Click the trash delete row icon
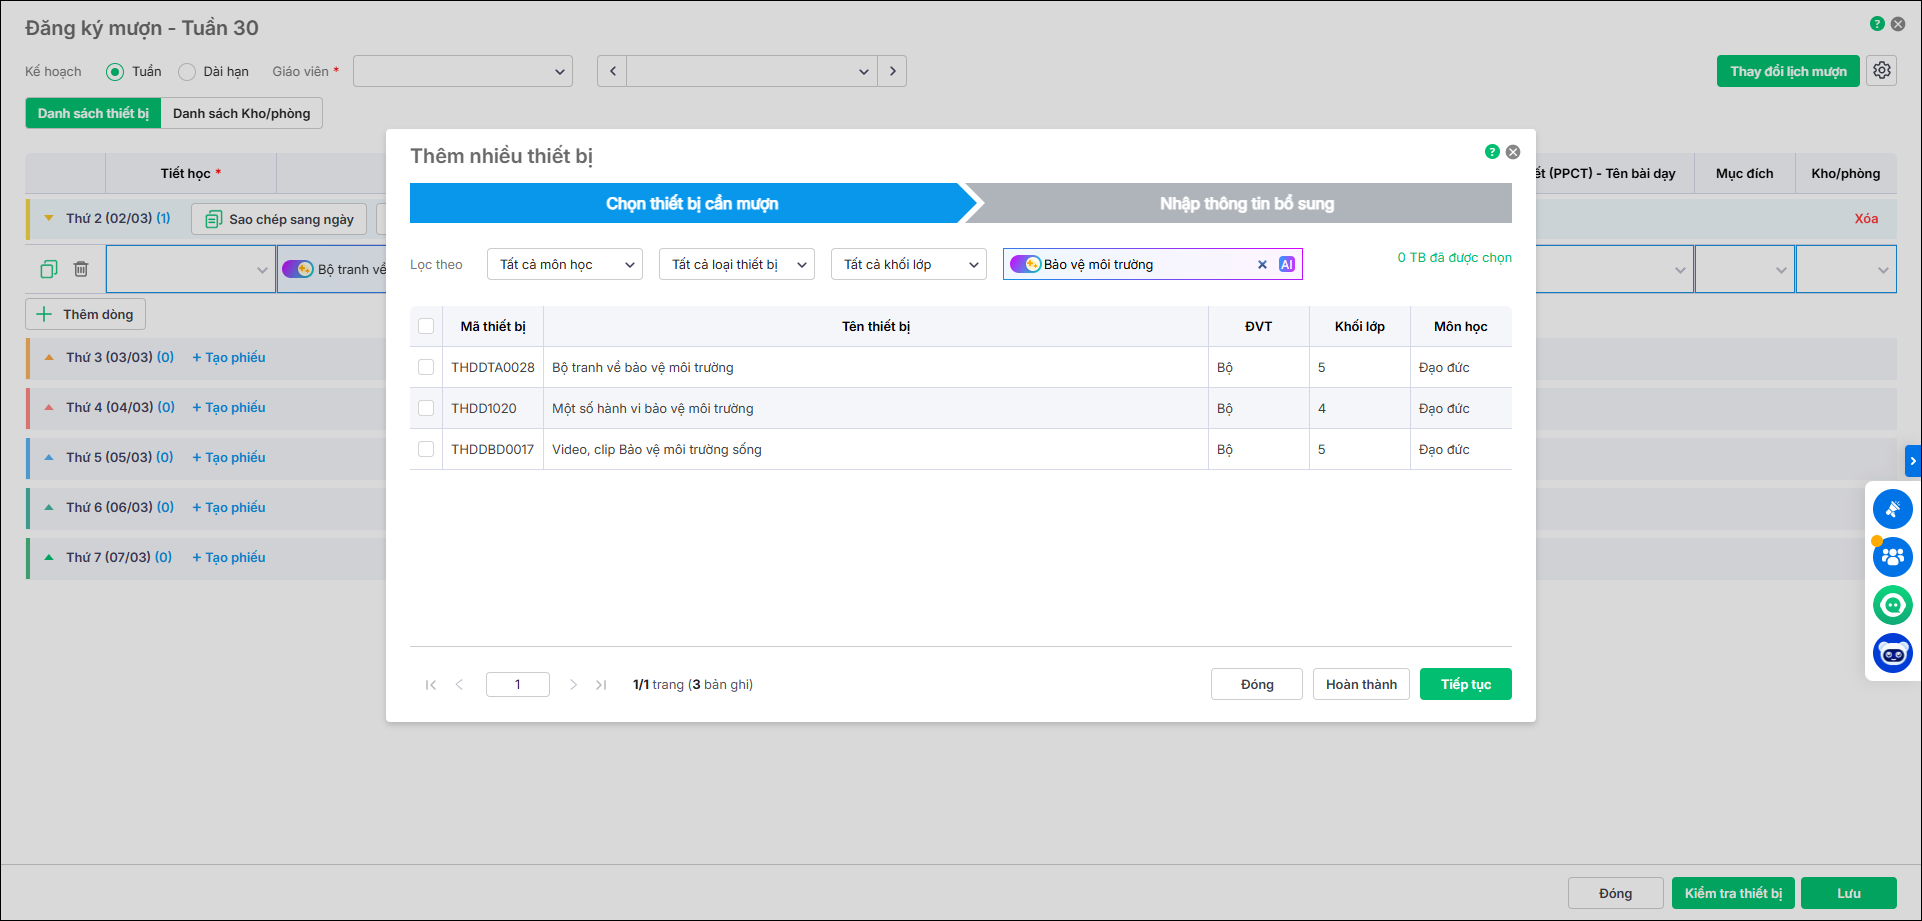This screenshot has height=921, width=1922. (81, 269)
